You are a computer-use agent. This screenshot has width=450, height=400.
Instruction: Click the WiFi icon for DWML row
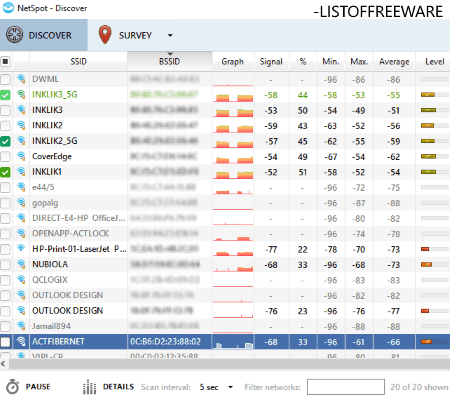[21, 79]
